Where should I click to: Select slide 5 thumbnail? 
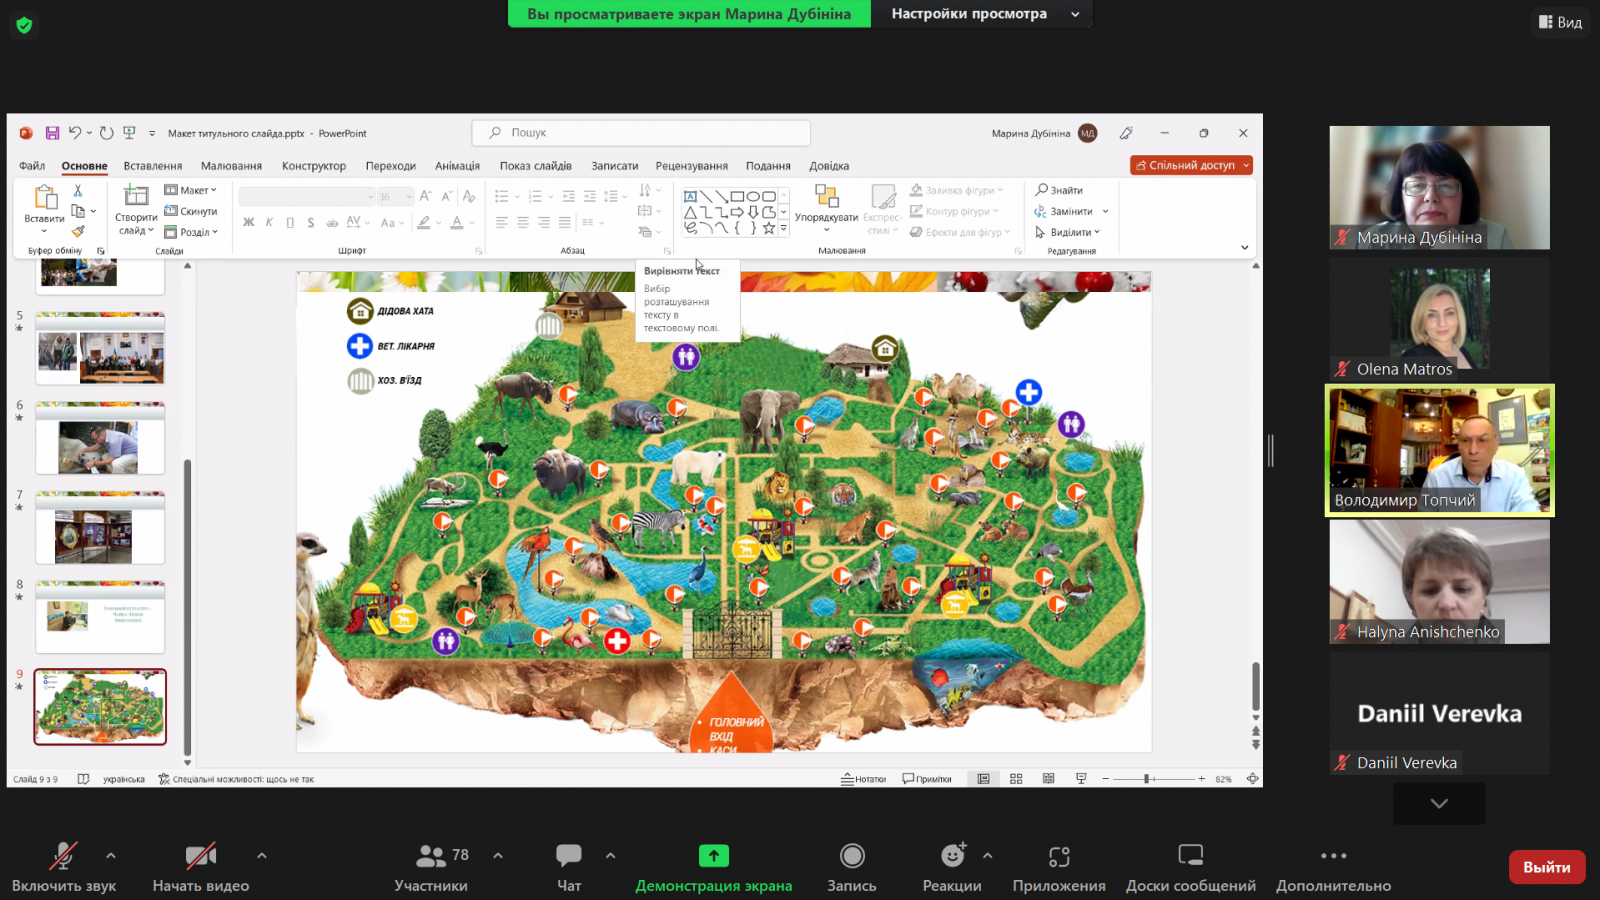[100, 349]
